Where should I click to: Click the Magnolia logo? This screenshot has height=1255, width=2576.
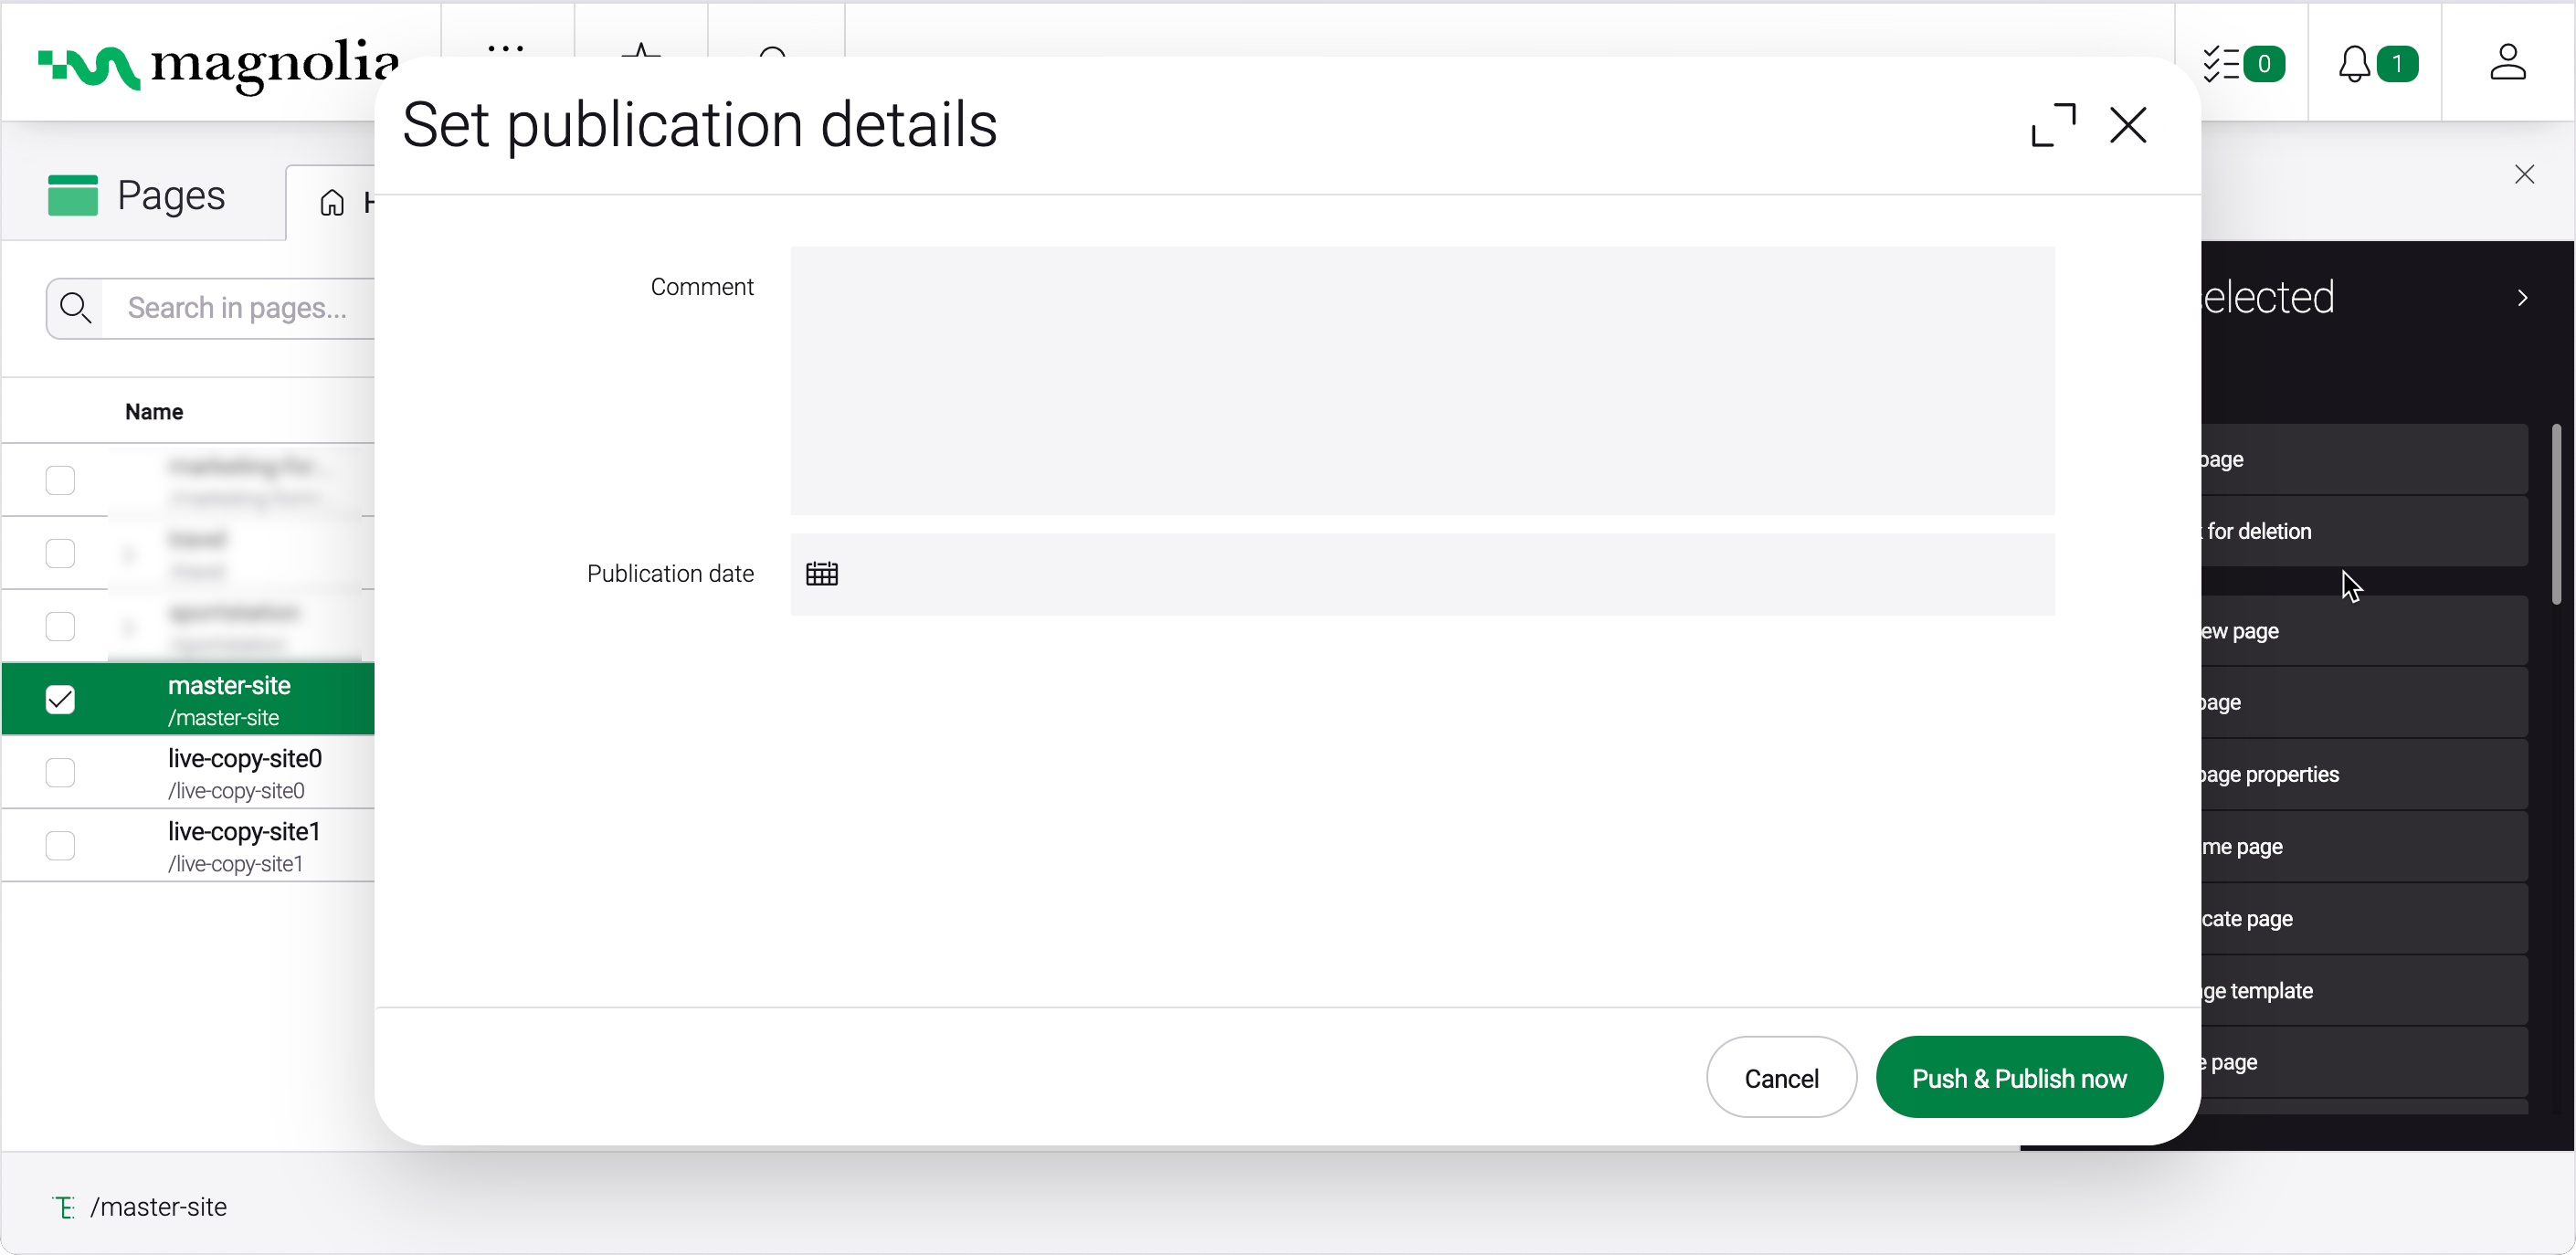[217, 64]
